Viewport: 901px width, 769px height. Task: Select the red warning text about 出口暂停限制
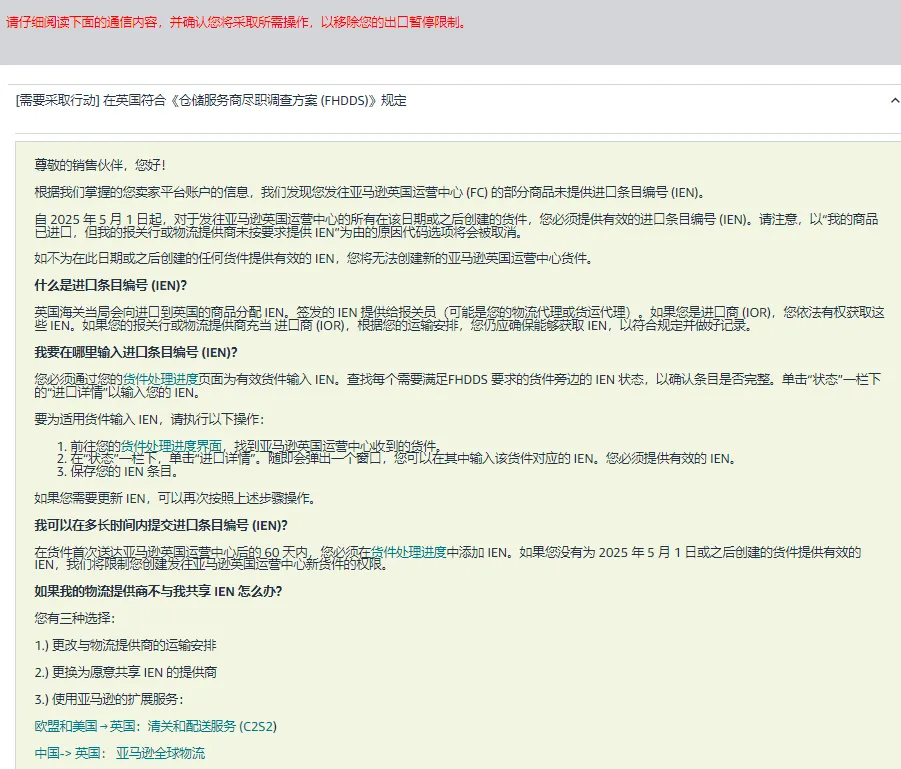tap(236, 22)
